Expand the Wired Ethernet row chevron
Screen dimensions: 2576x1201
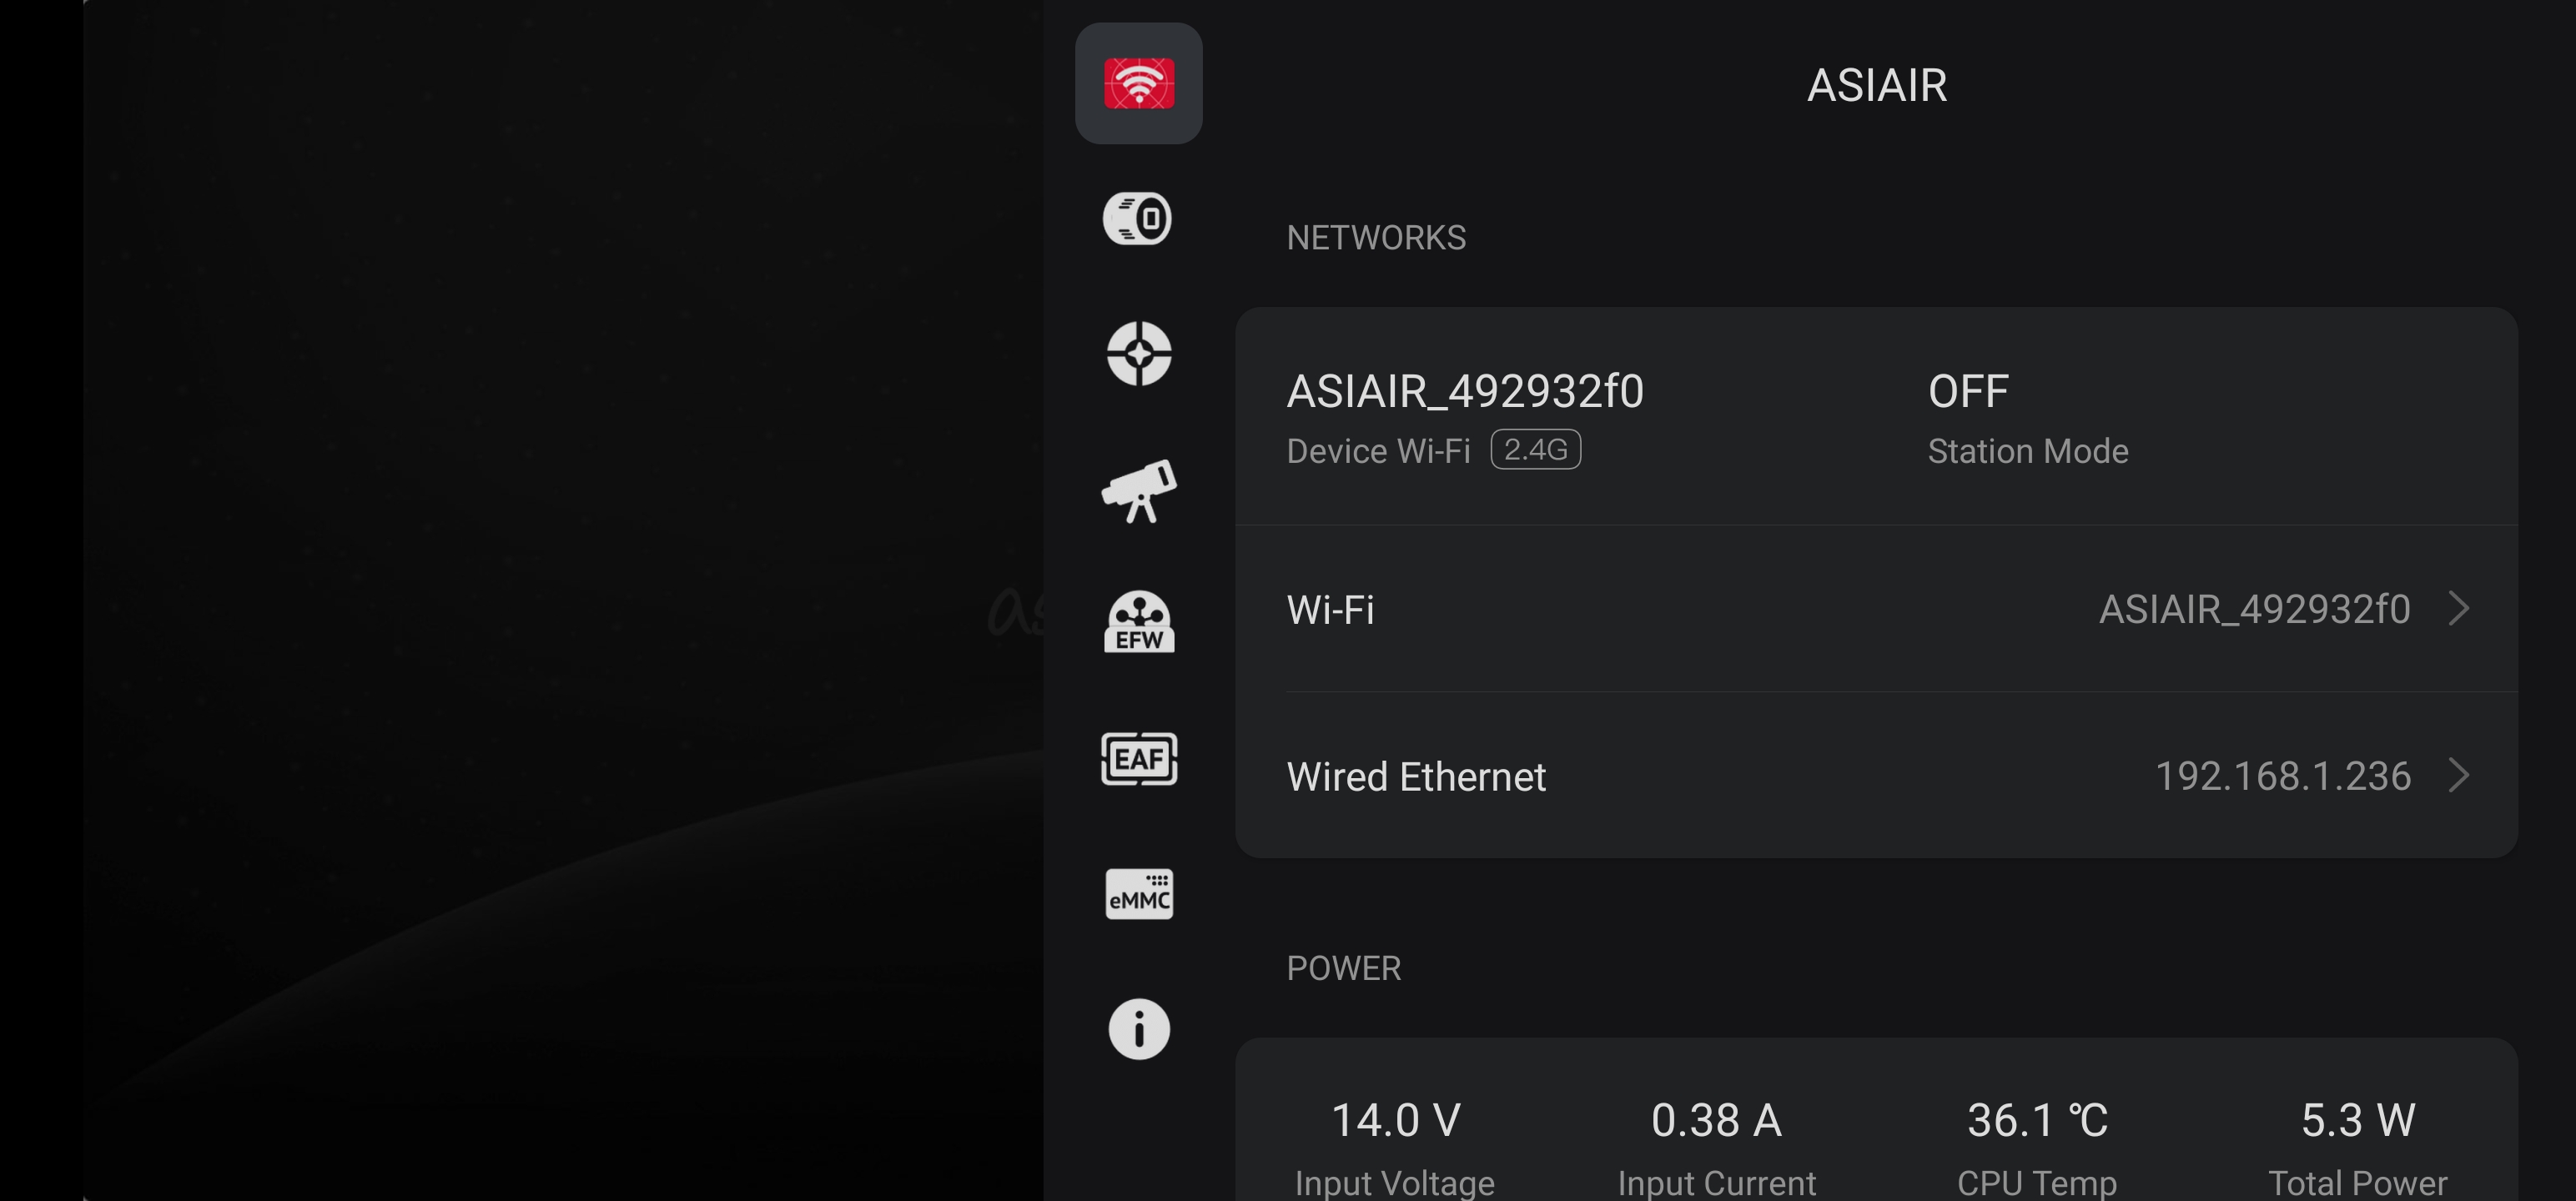tap(2459, 775)
